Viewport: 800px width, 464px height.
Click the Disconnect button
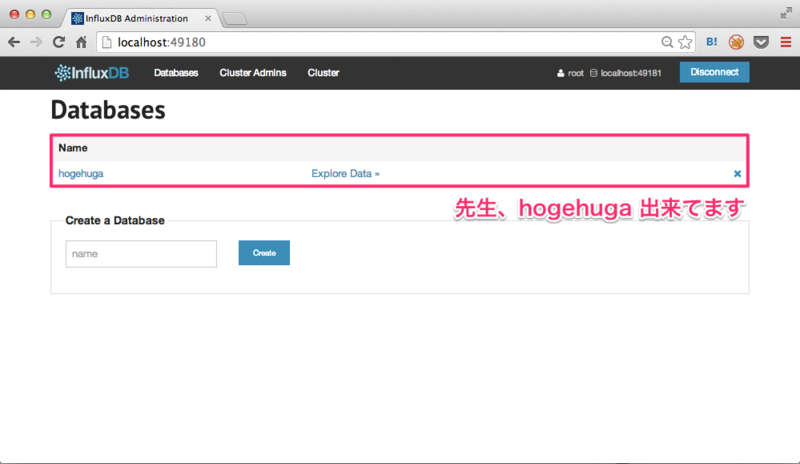coord(714,72)
